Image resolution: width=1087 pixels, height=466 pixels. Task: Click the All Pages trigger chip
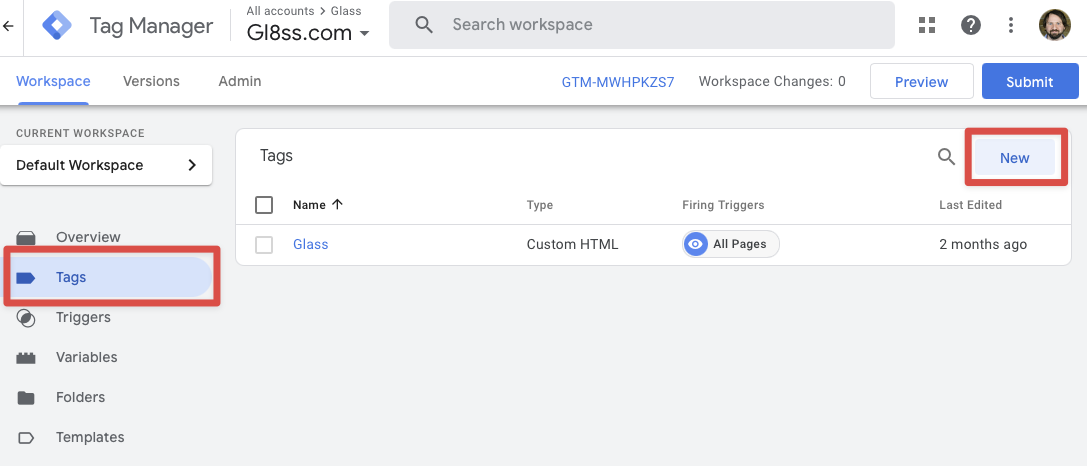pyautogui.click(x=731, y=244)
